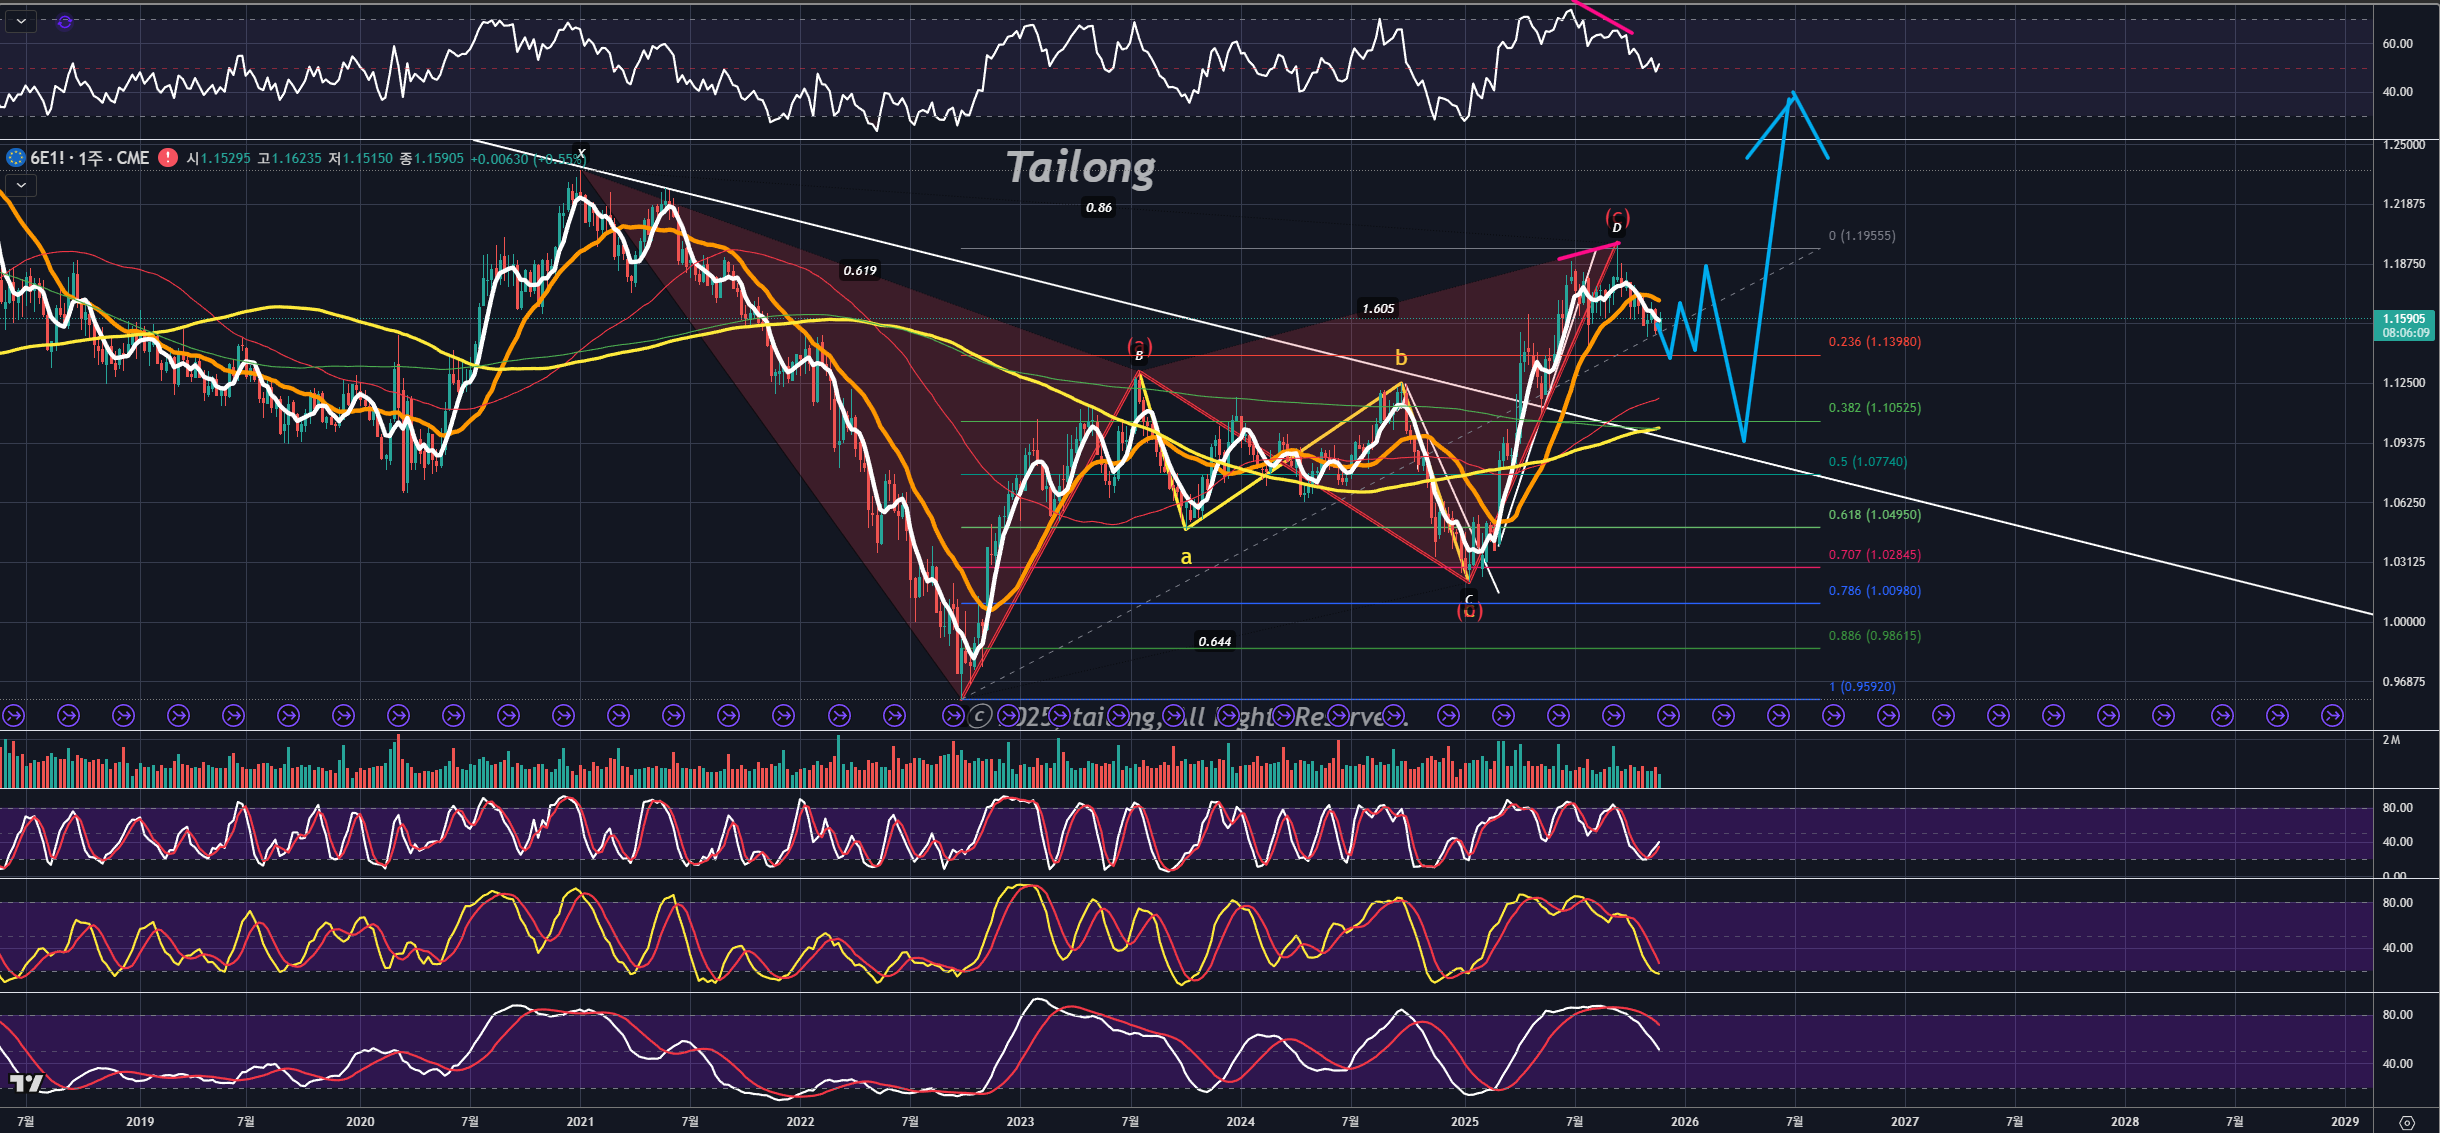Click the 1.25000 price scale label
Viewport: 2440px width, 1133px height.
(x=2403, y=145)
